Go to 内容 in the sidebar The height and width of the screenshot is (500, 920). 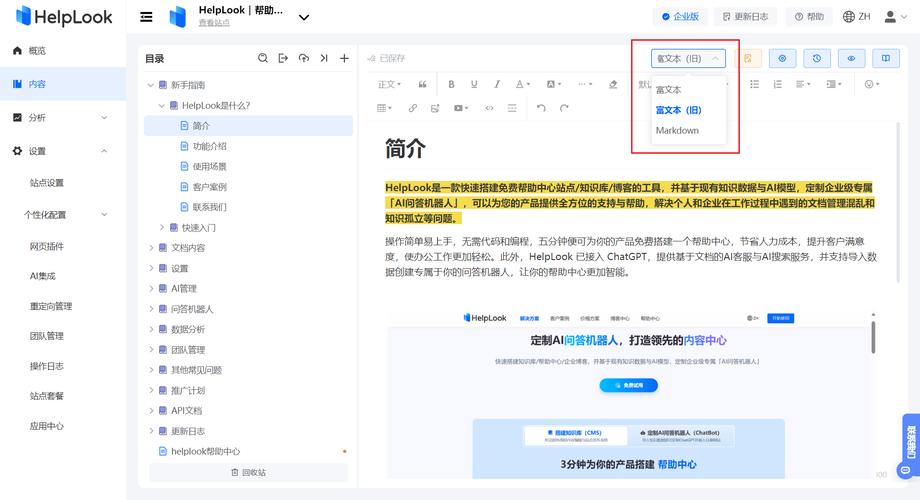(x=63, y=84)
